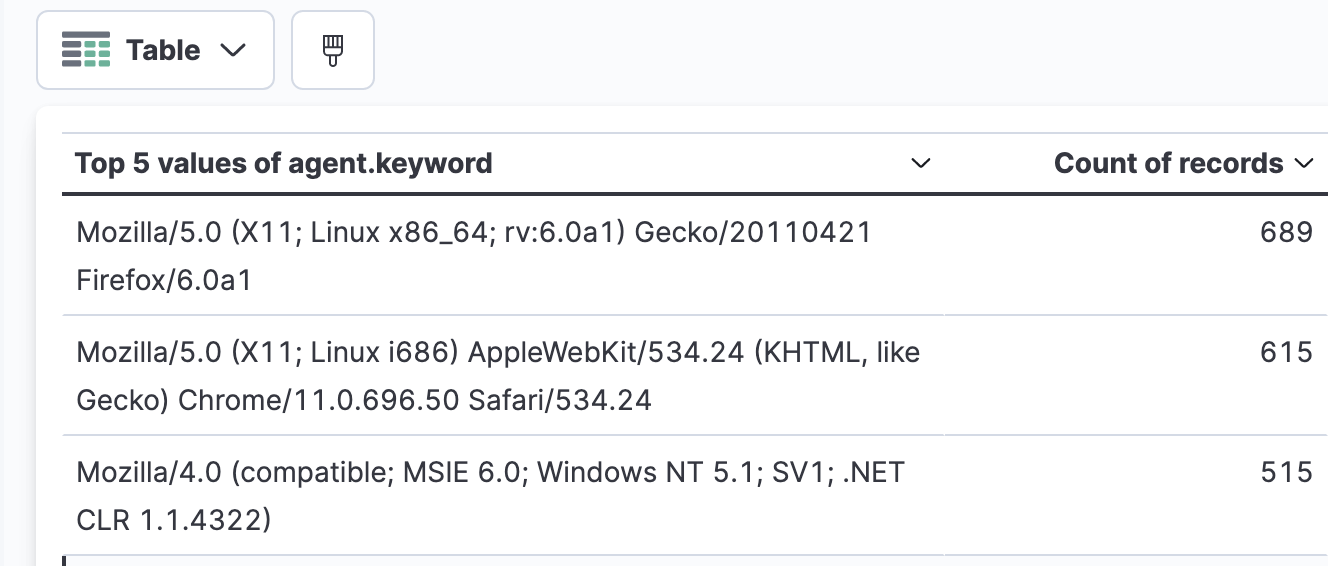
Task: Expand the Table chart type chevron
Action: [x=232, y=51]
